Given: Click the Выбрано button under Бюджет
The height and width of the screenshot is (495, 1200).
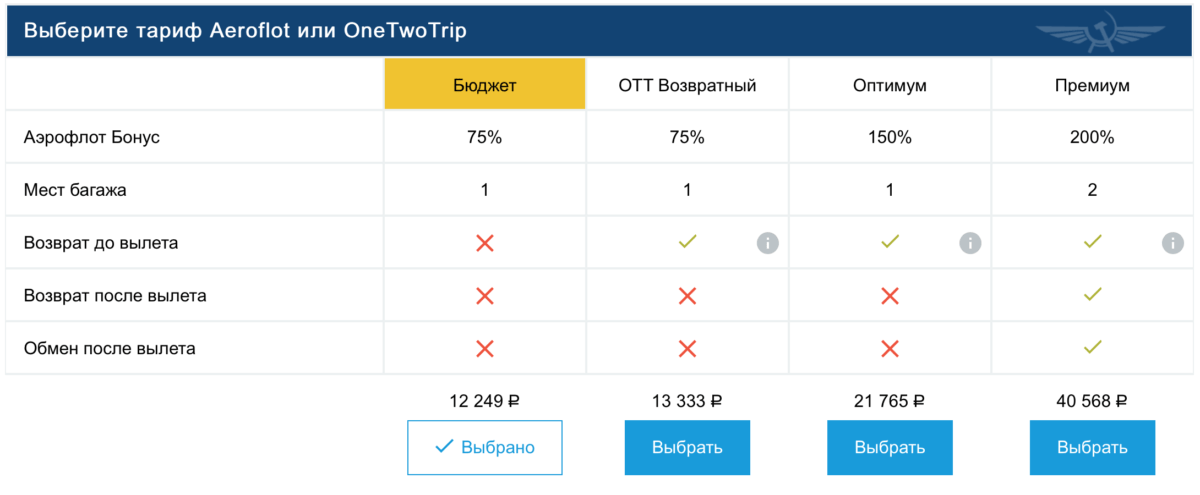Looking at the screenshot, I should pos(485,447).
